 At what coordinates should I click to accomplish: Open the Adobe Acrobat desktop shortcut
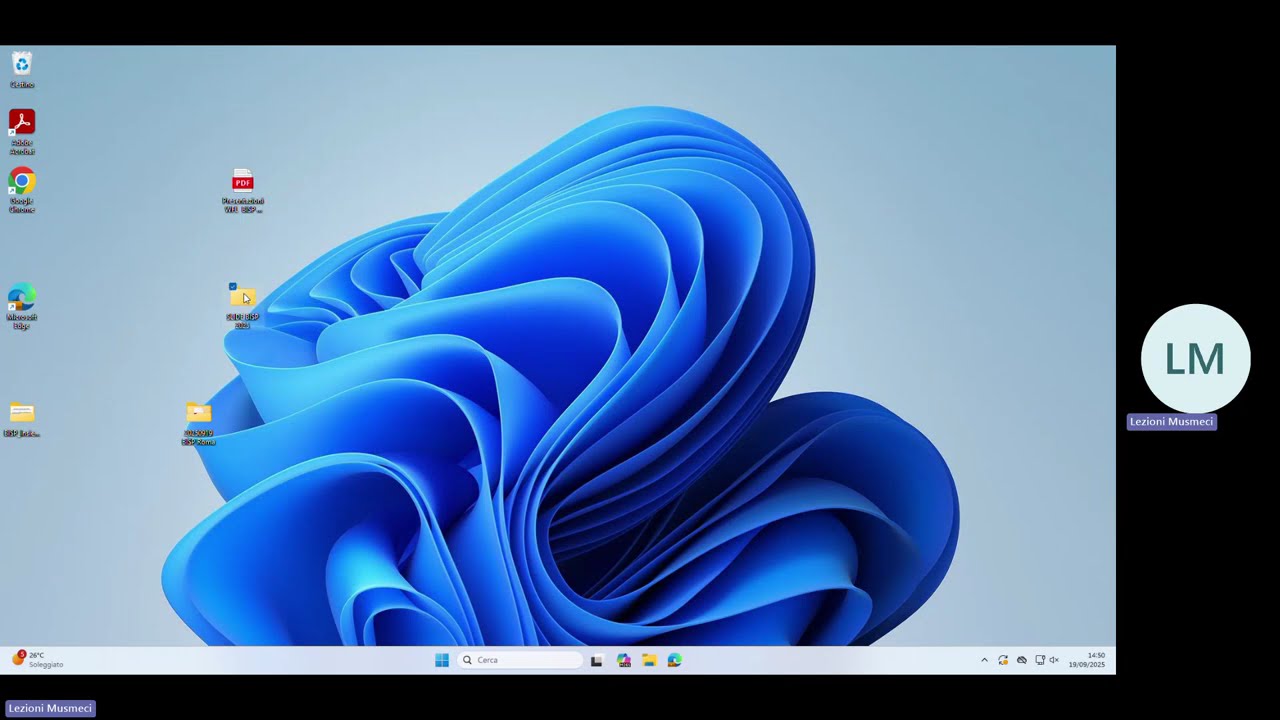click(22, 131)
